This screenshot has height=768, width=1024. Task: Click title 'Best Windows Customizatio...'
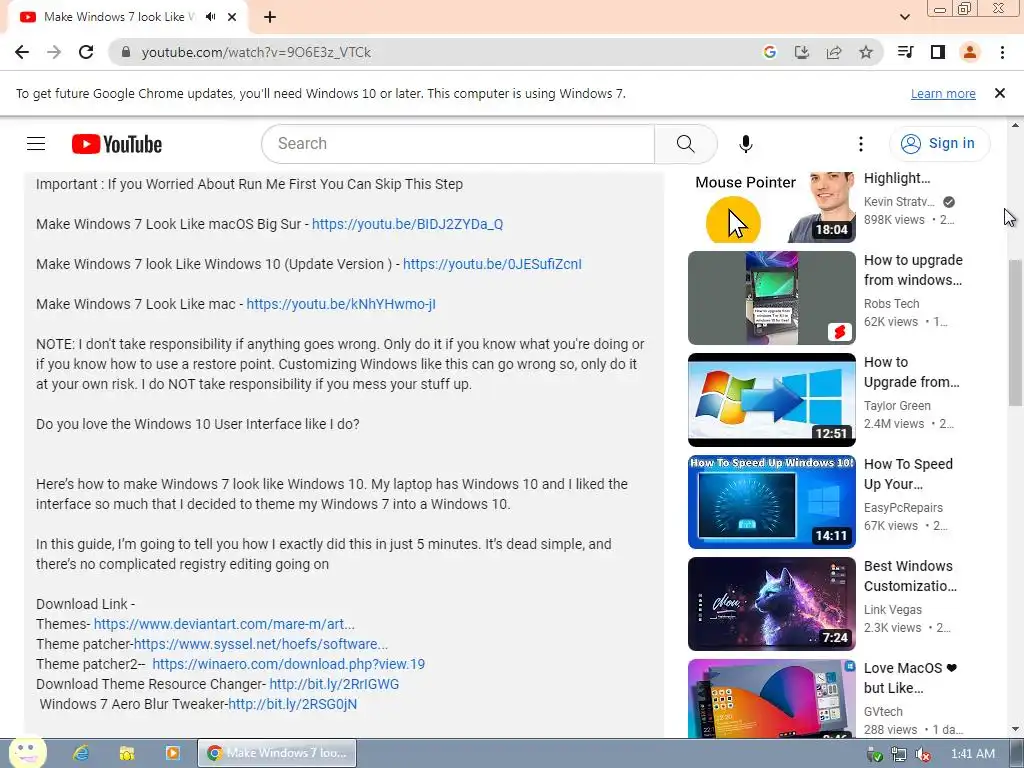tap(910, 576)
